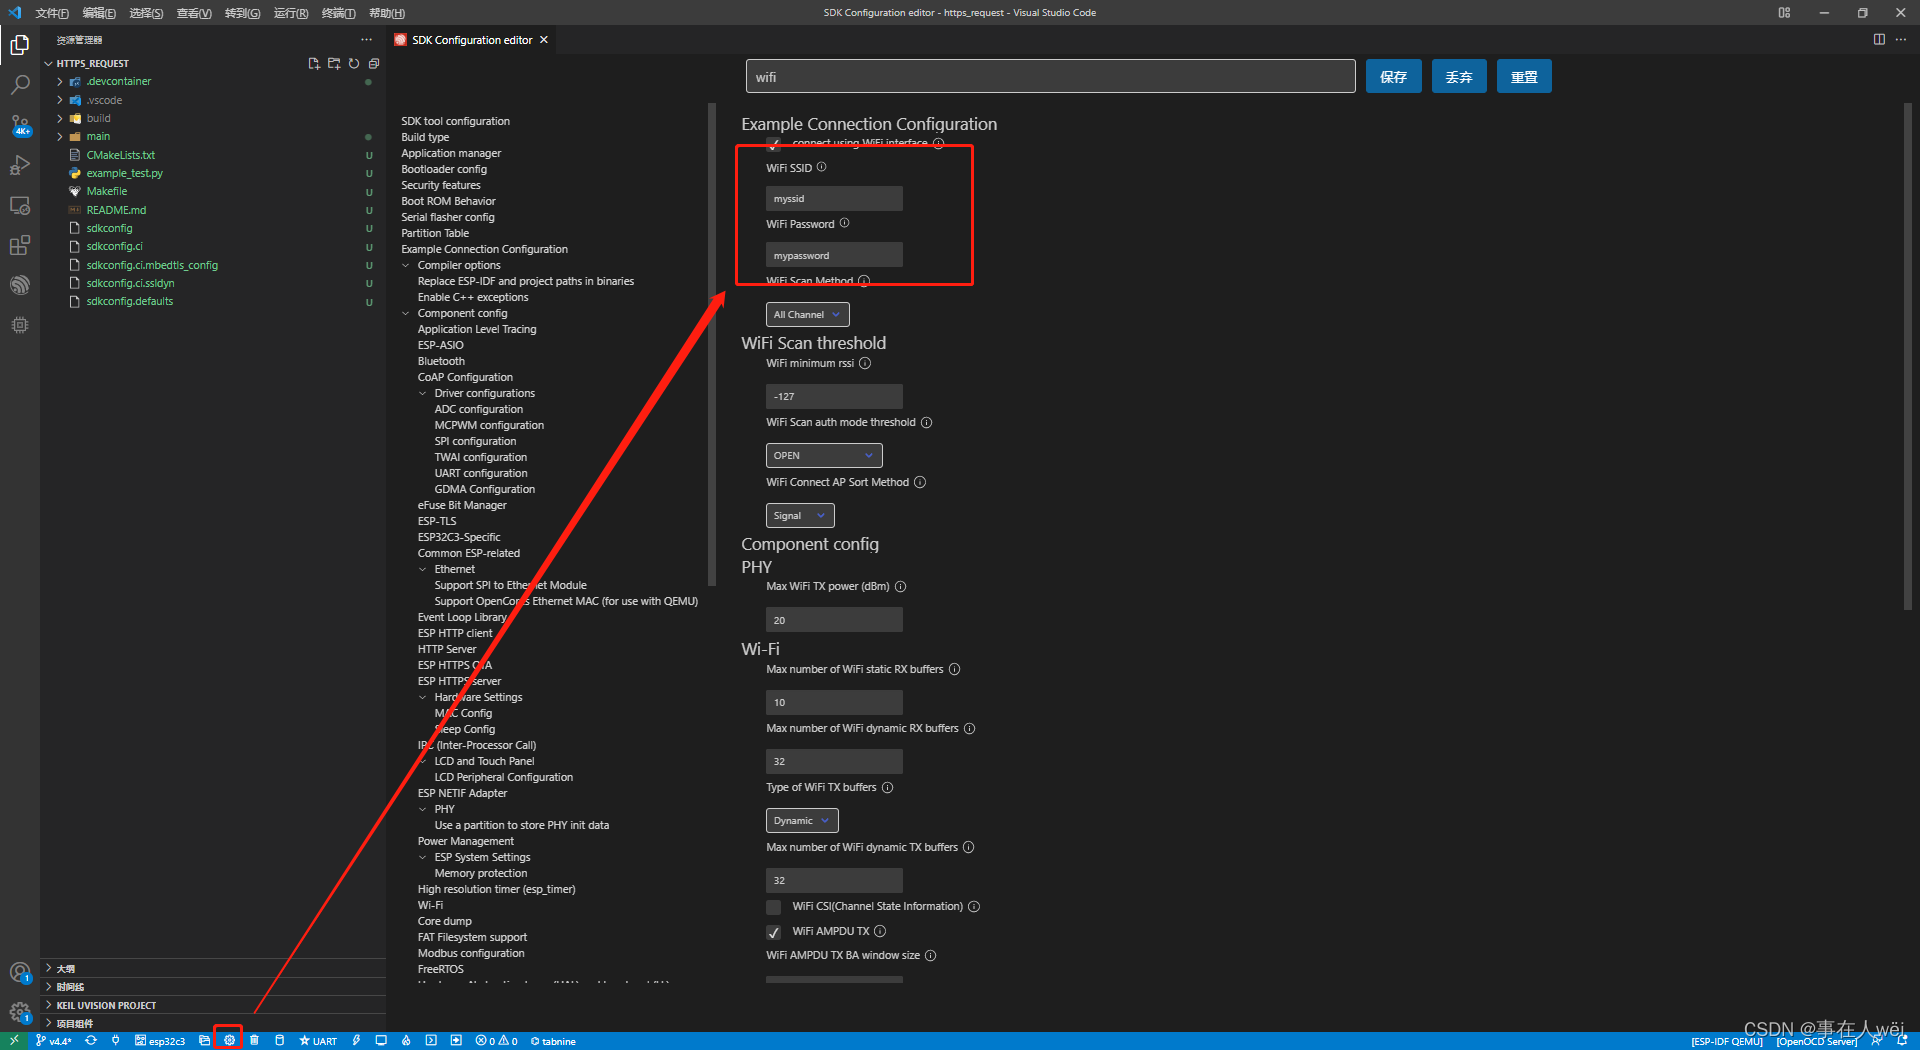Viewport: 1920px width, 1050px height.
Task: Open the 查看(V) menu
Action: click(194, 13)
